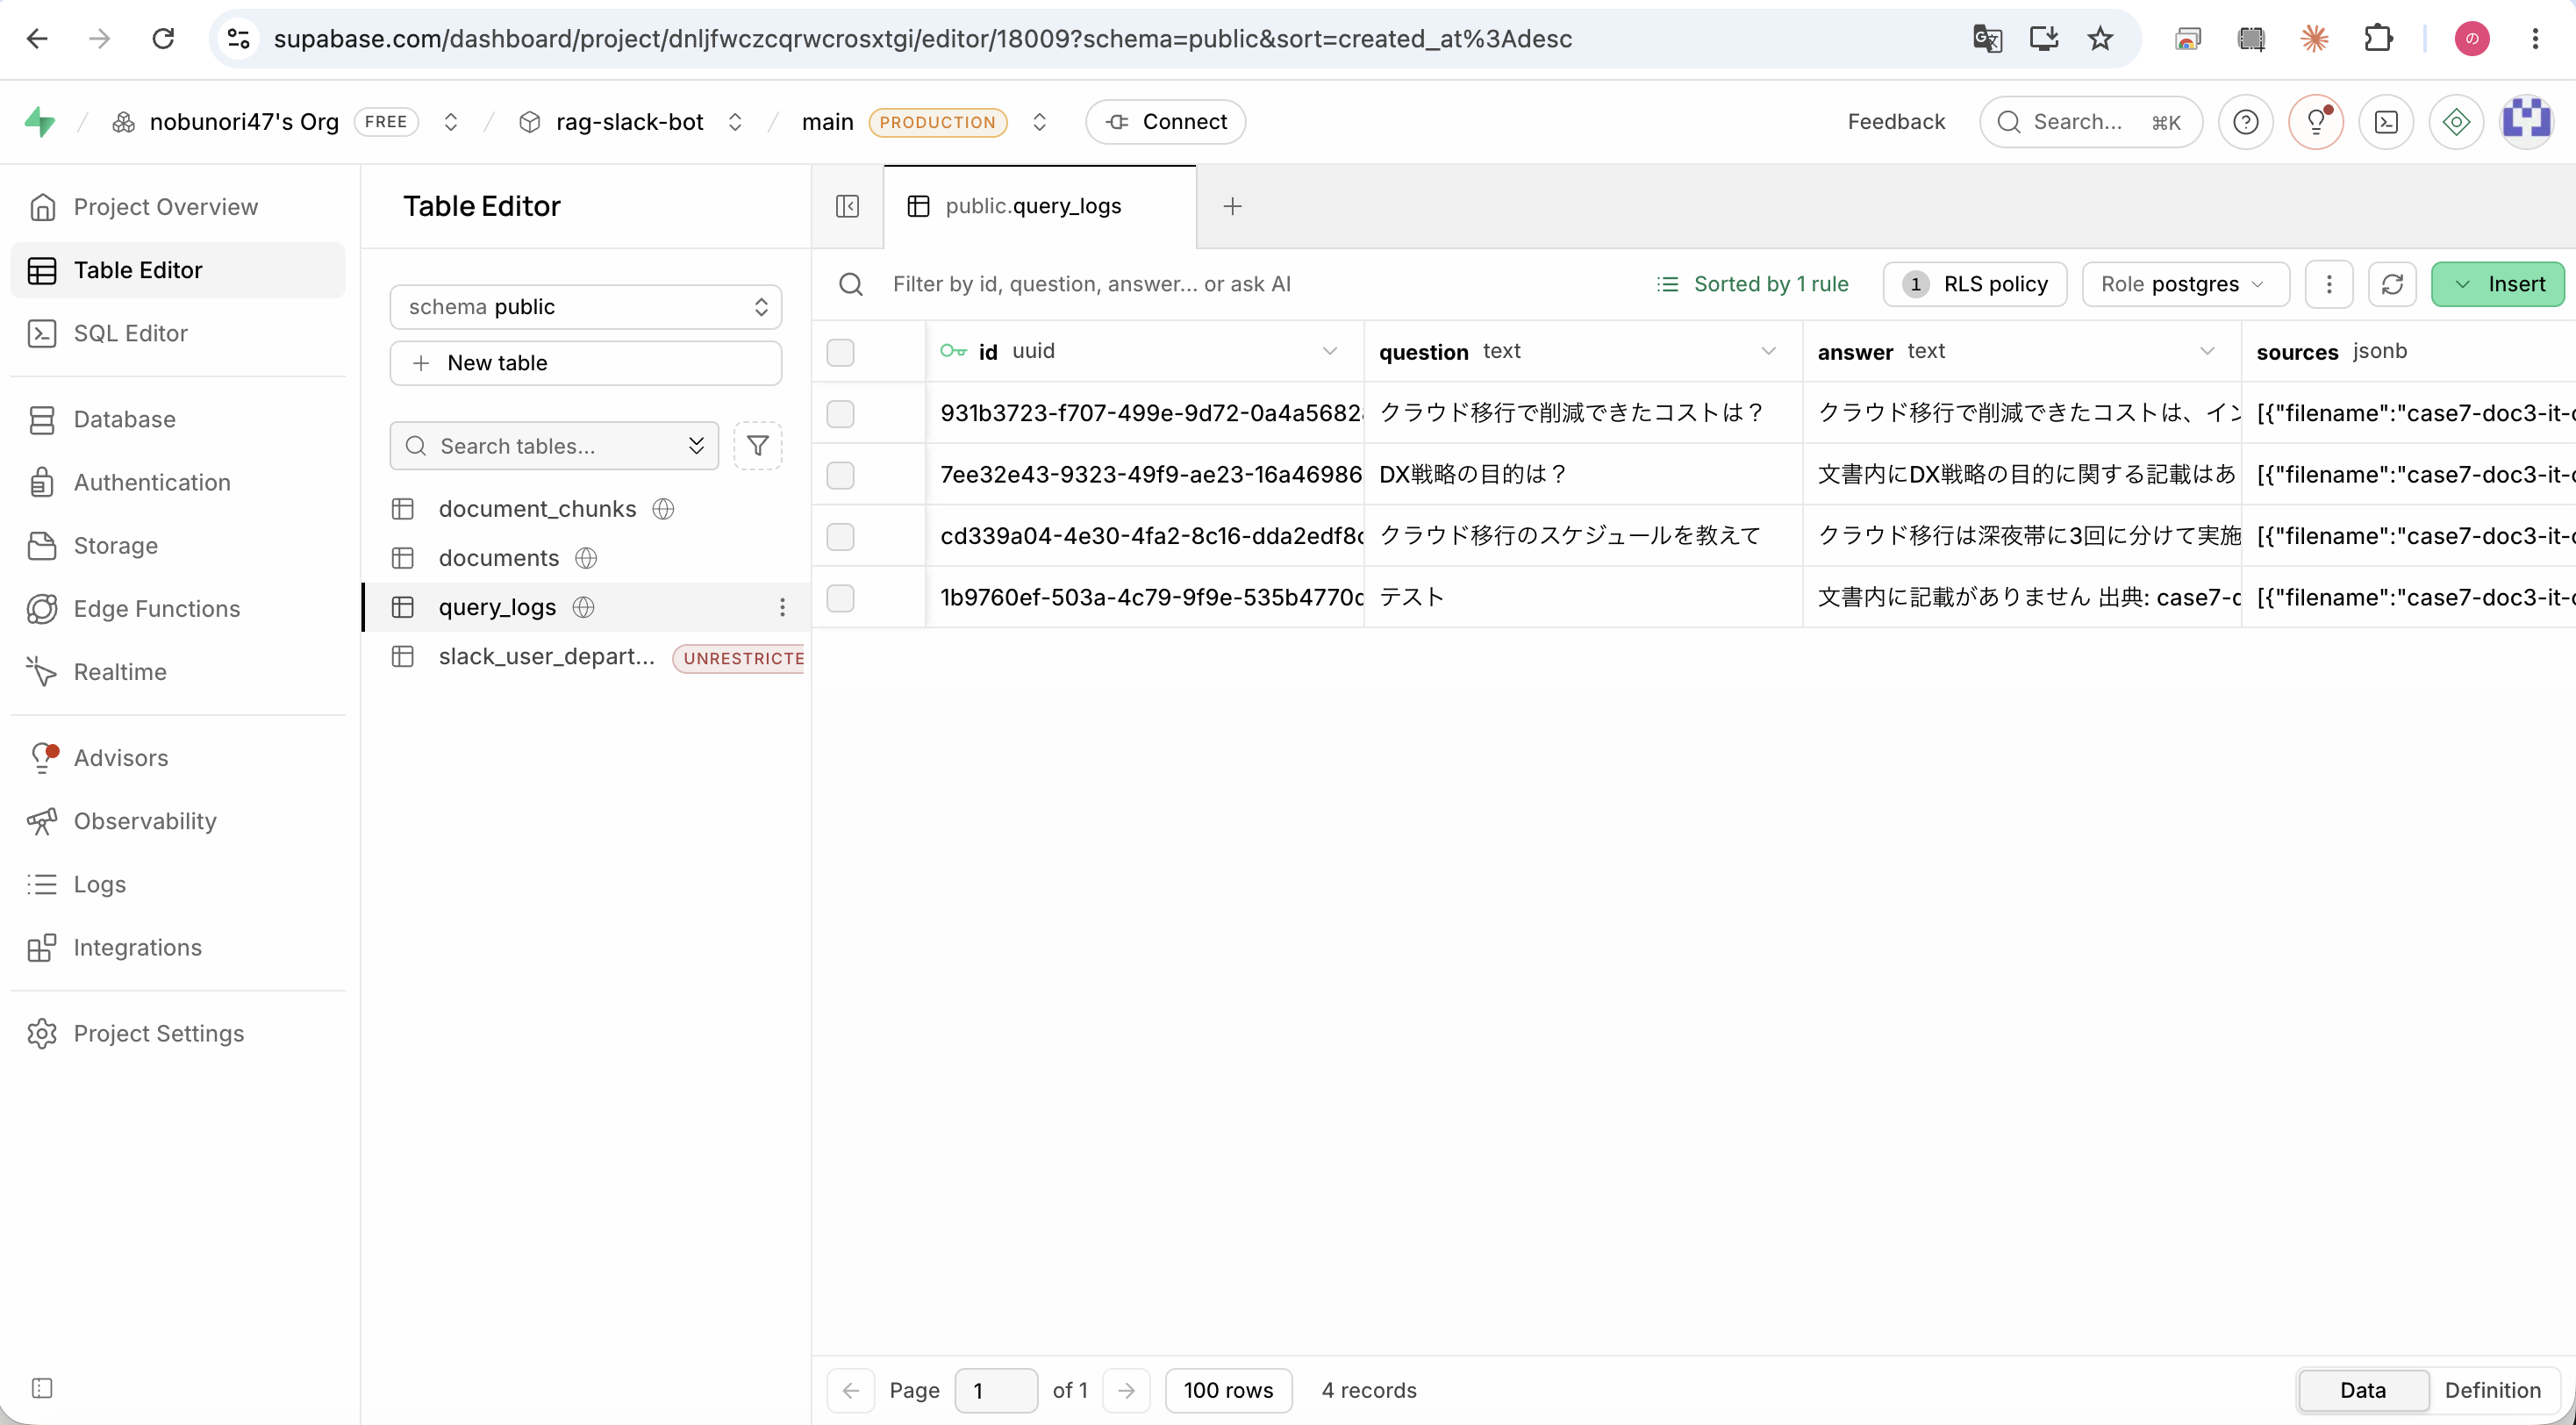Switch to the Definition tab
This screenshot has width=2576, height=1425.
[2492, 1390]
